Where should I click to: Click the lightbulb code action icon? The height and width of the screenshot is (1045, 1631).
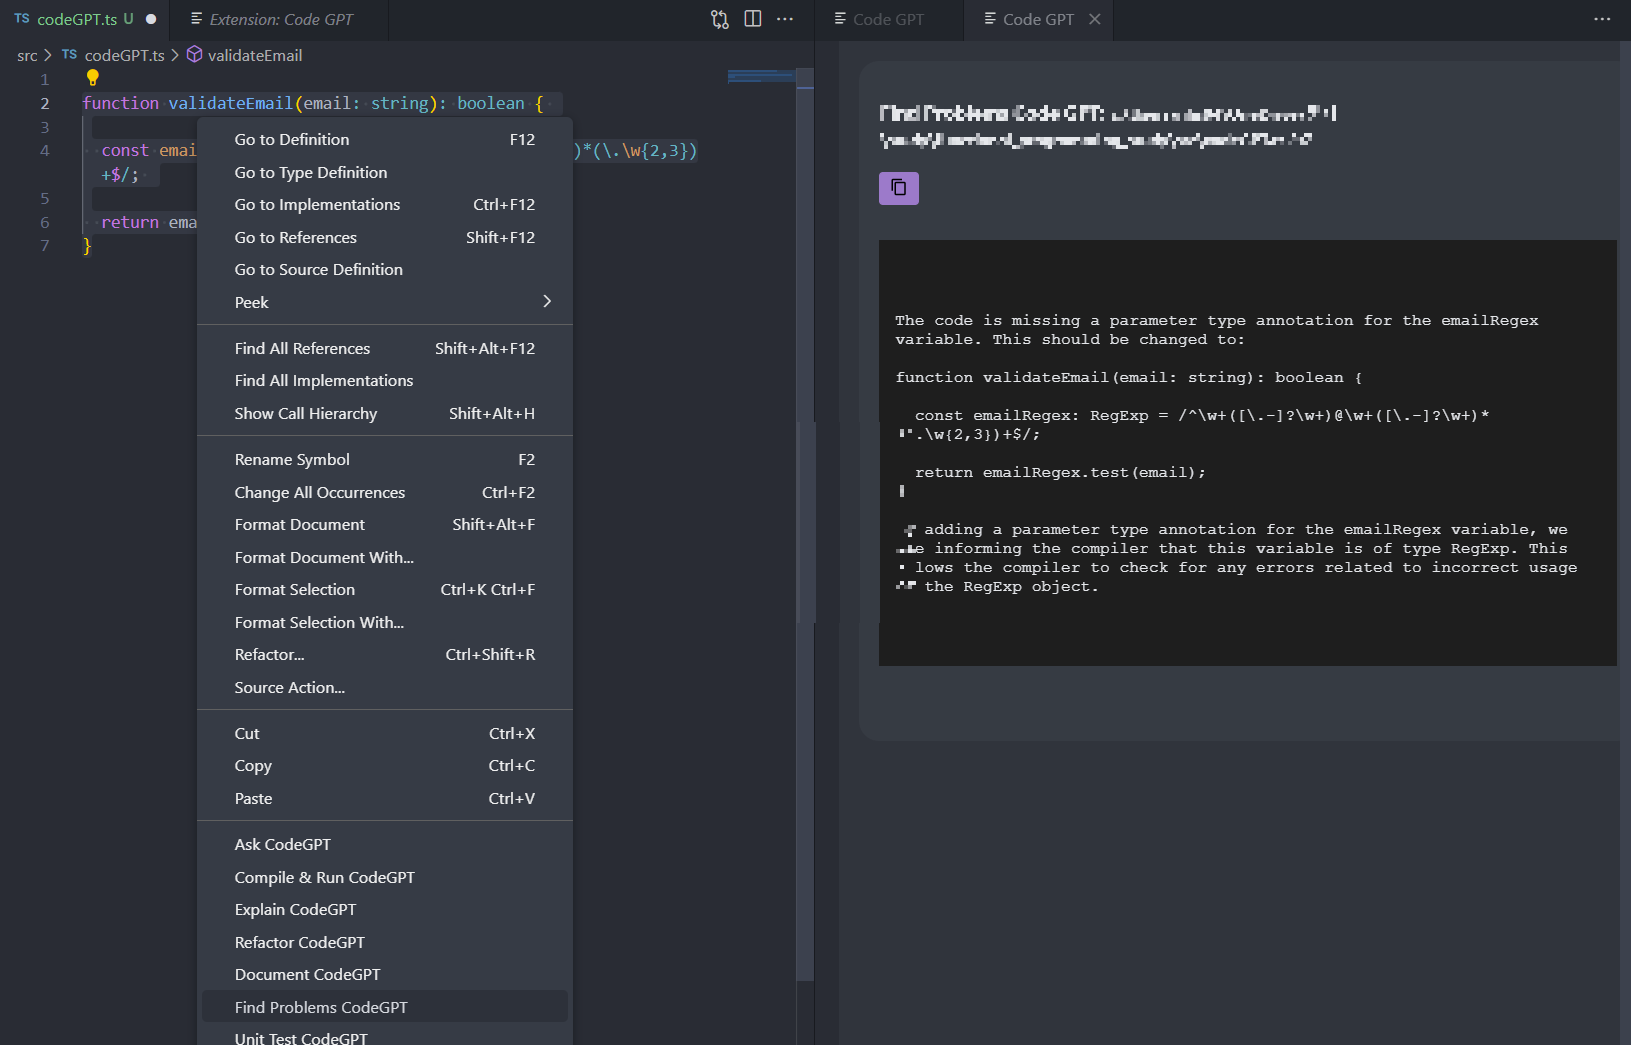click(92, 77)
